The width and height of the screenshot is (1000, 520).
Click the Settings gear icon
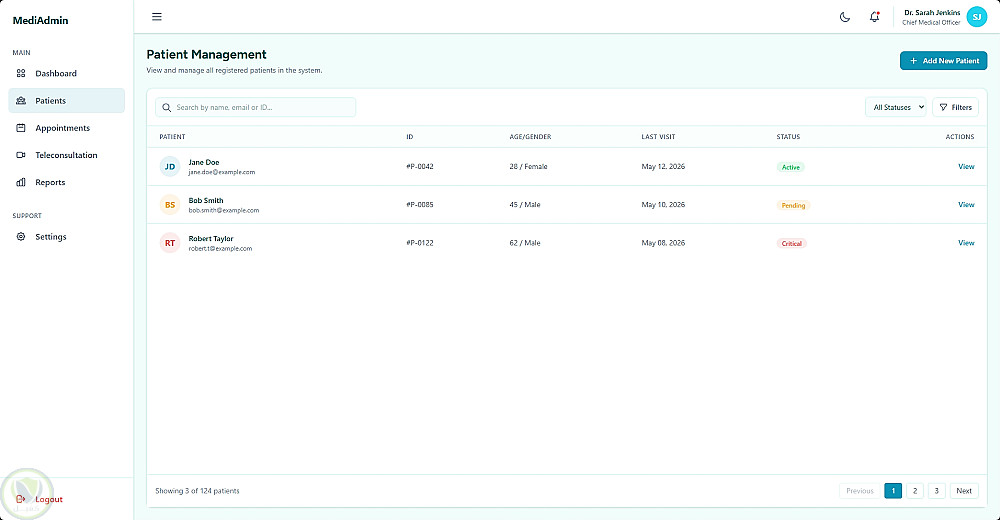(x=21, y=237)
